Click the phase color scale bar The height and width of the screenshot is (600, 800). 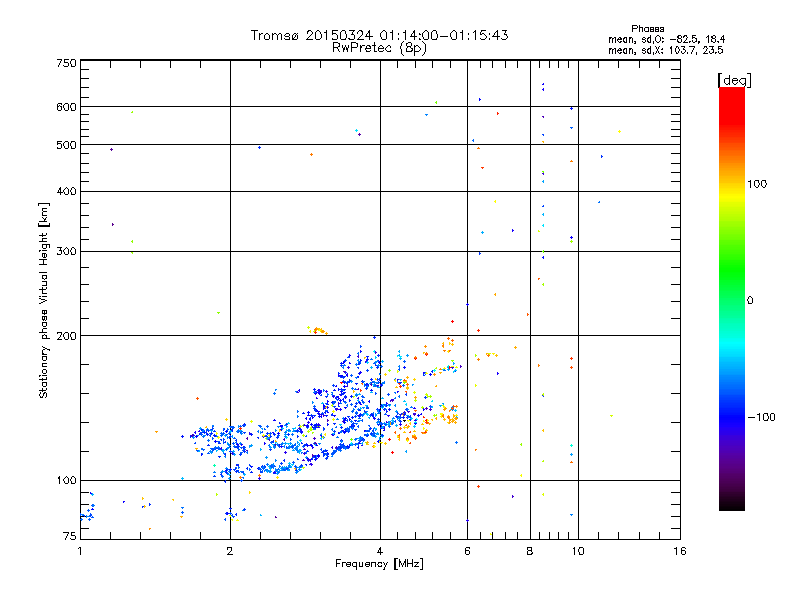pos(732,298)
